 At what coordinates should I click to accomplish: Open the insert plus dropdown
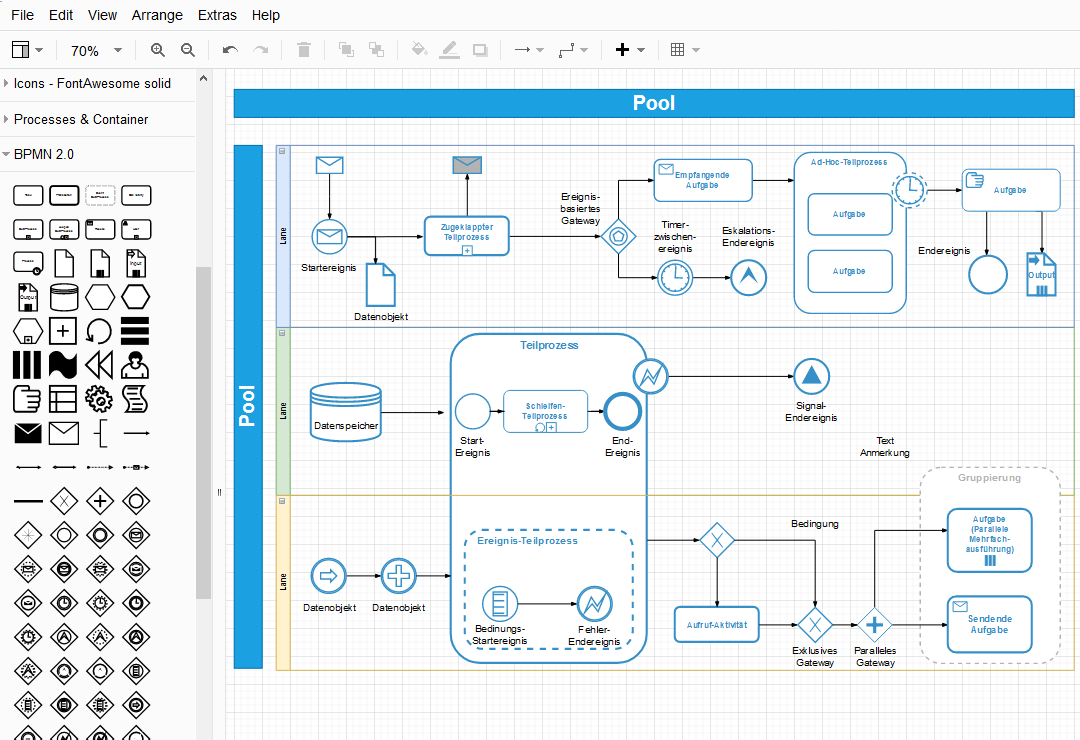(630, 50)
